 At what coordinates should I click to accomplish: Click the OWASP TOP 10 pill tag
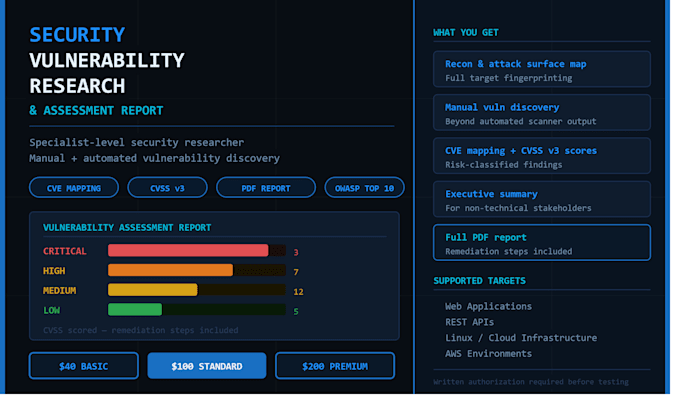[x=364, y=188]
